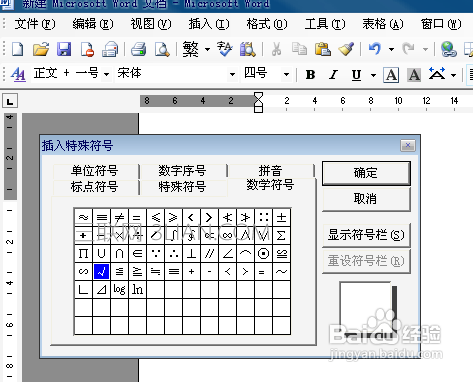Viewport: 473px width, 382px height.
Task: Click the Print icon in toolbar
Action: (x=138, y=49)
